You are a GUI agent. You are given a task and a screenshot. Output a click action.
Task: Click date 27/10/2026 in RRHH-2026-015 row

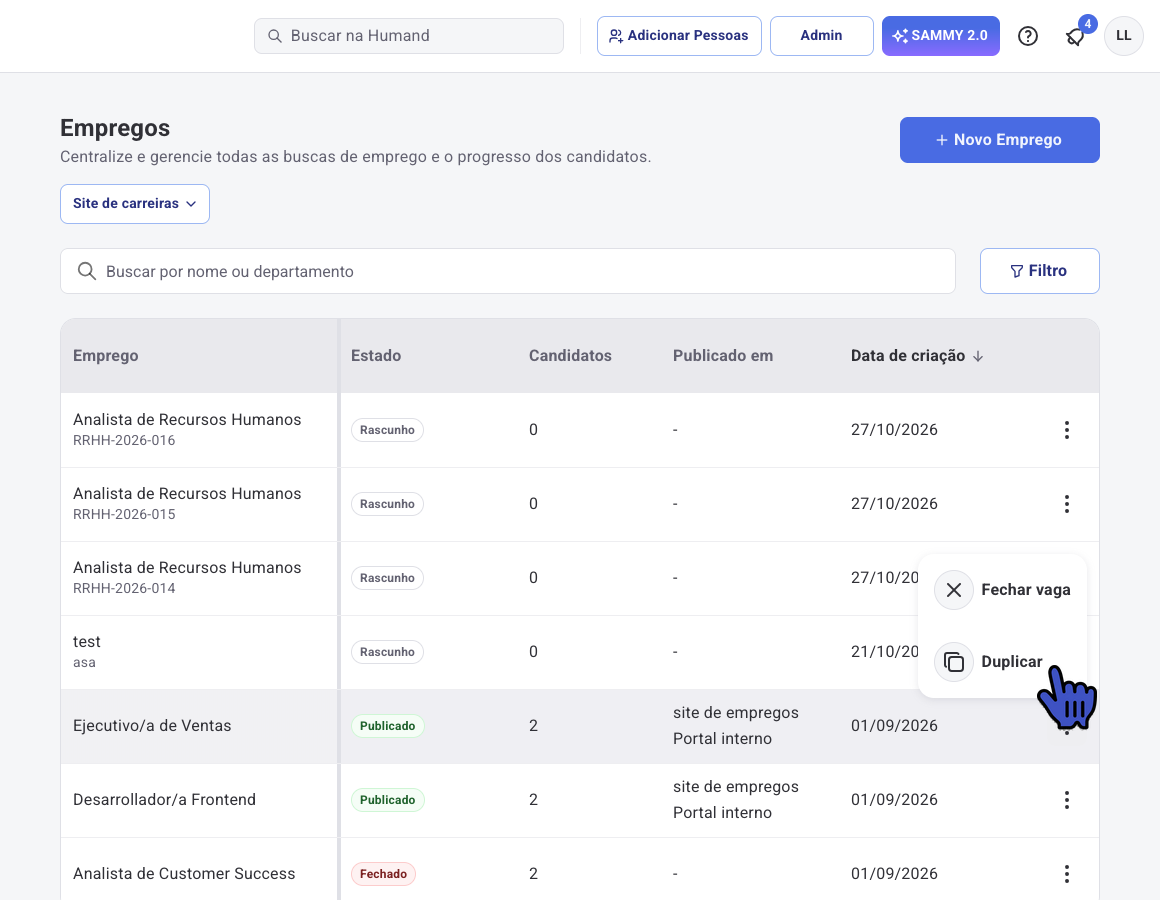894,504
